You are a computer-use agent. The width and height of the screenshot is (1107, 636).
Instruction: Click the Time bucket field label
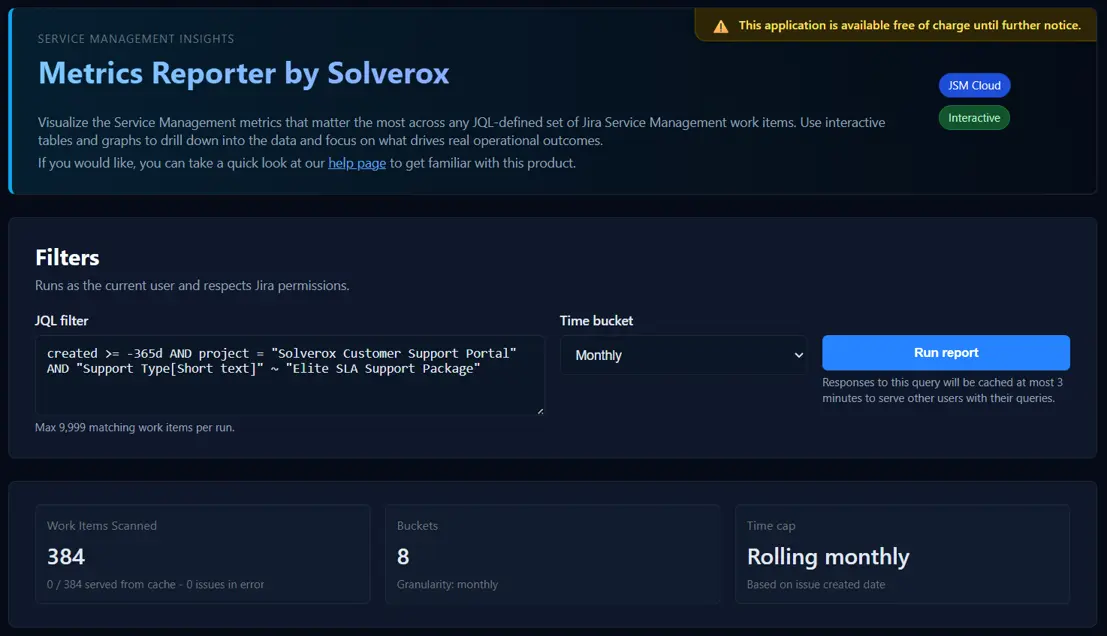(x=596, y=321)
